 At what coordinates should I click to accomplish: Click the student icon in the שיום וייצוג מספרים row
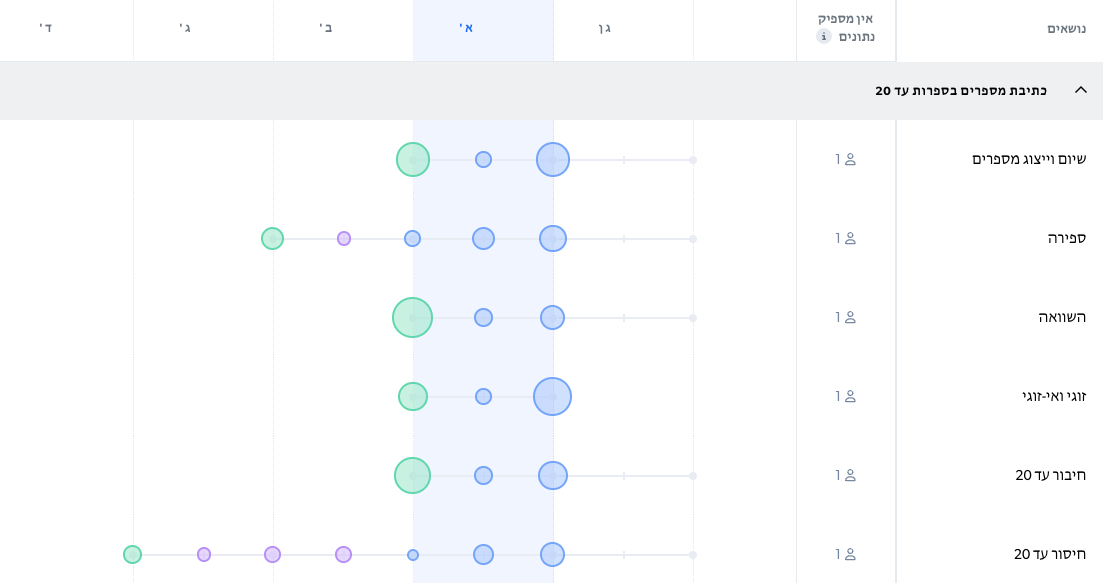click(x=850, y=159)
